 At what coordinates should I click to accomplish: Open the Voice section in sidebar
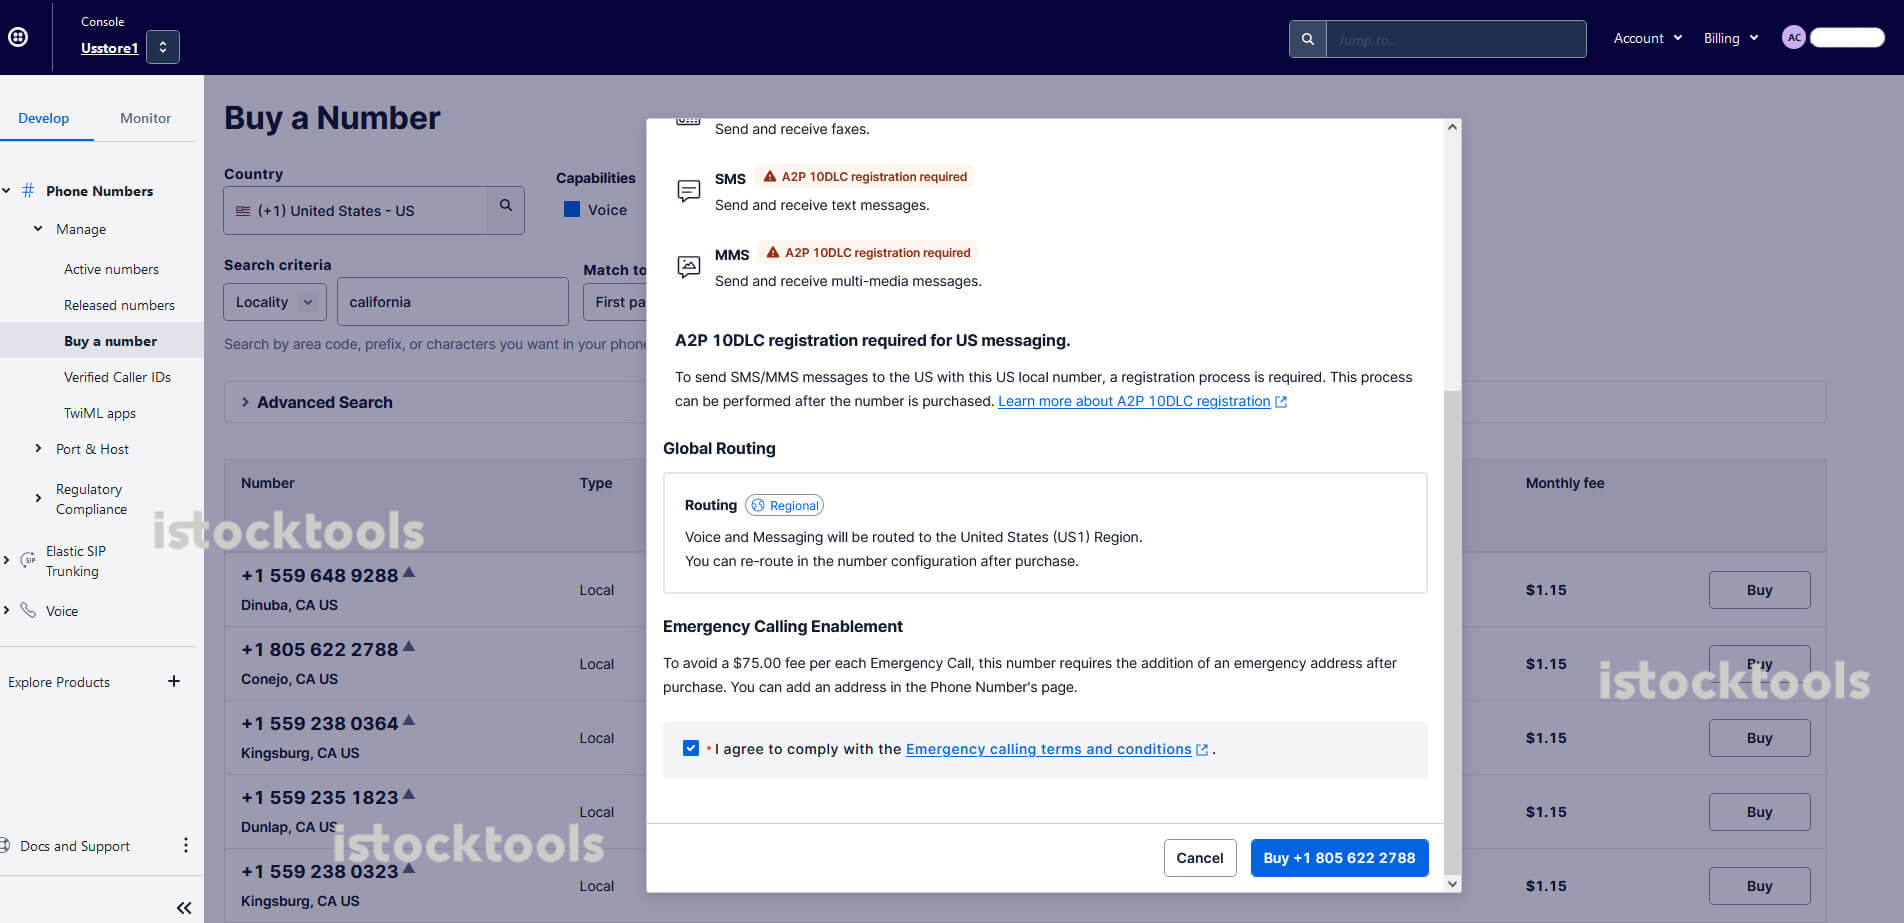tap(61, 611)
